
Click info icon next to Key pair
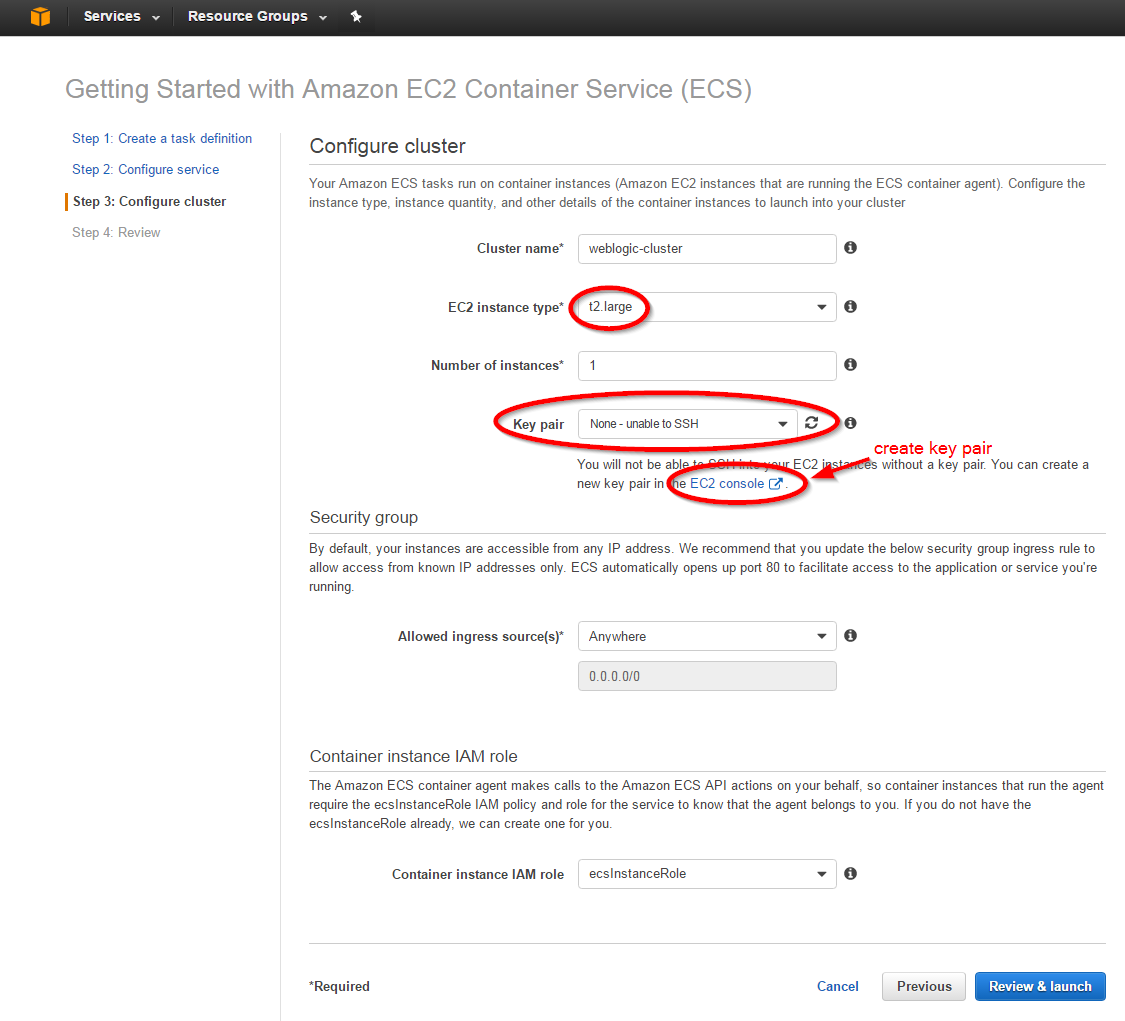click(x=850, y=423)
